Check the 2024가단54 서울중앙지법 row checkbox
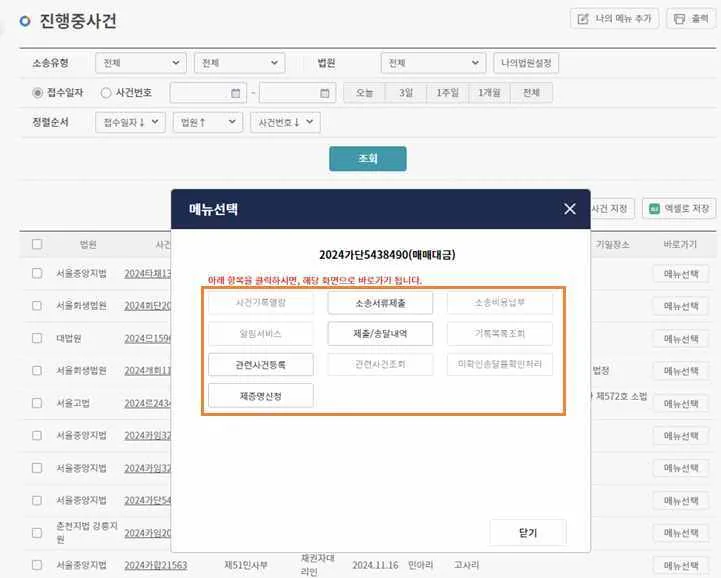This screenshot has height=578, width=721. [37, 500]
